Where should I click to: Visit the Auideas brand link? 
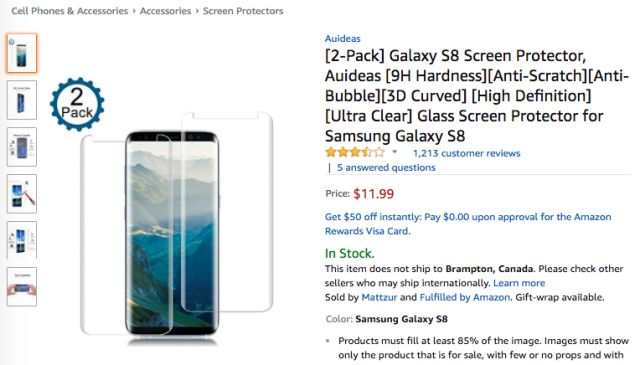pyautogui.click(x=342, y=39)
